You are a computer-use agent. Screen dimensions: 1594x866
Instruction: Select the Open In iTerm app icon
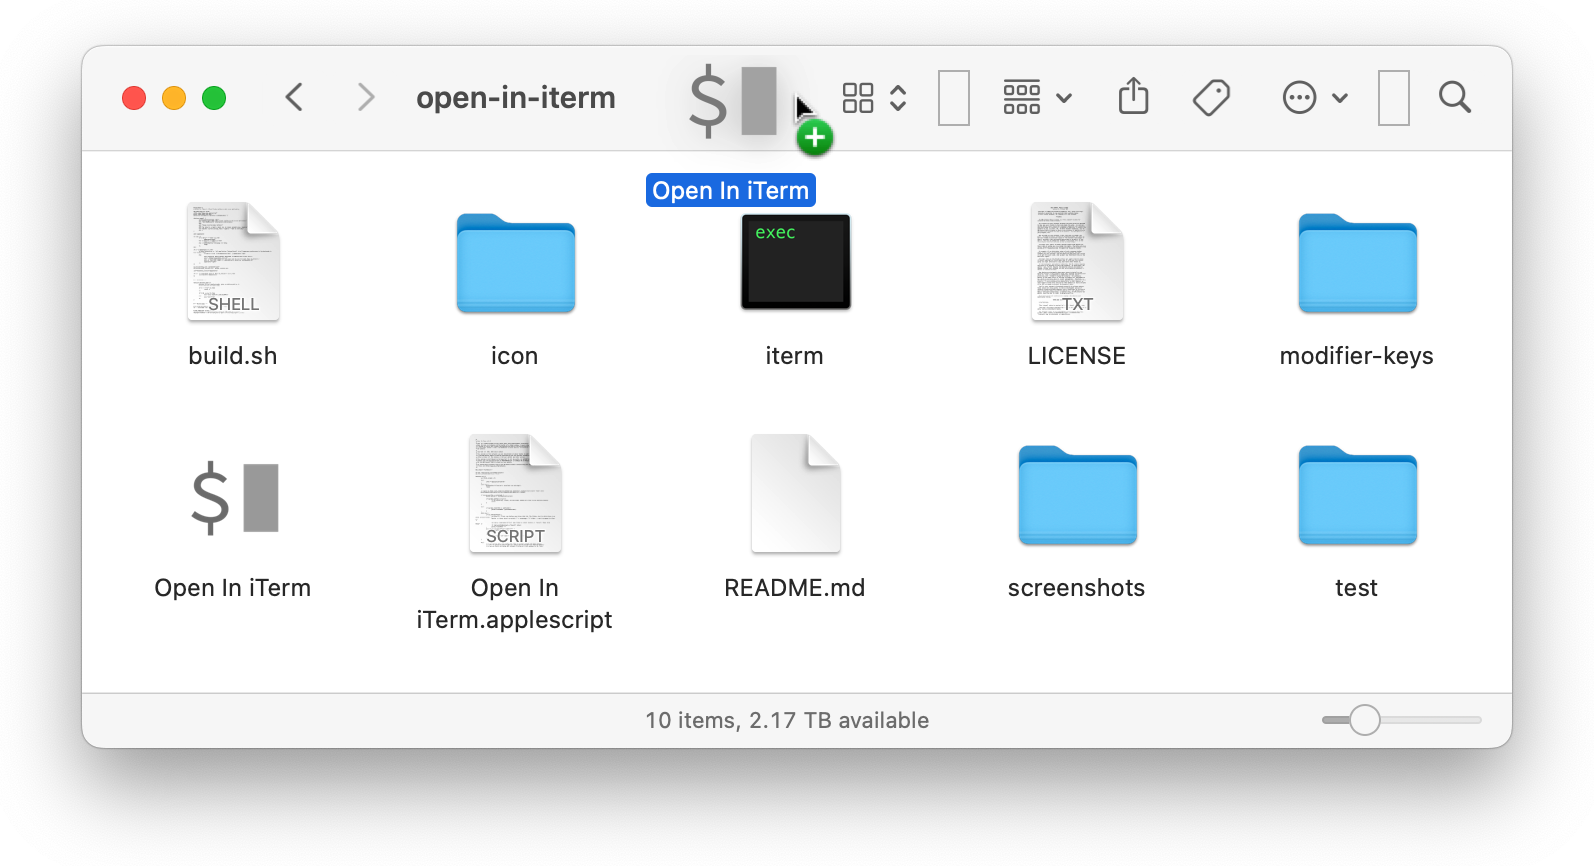pyautogui.click(x=234, y=497)
